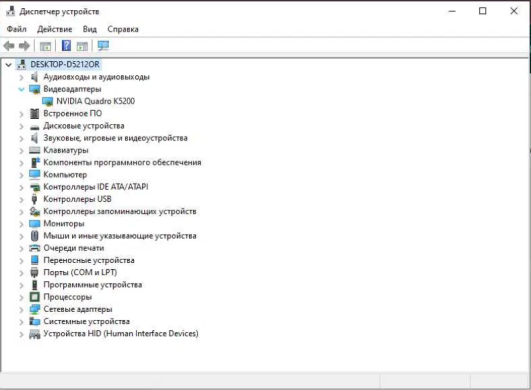Click the NVIDIA Quadro K5200 adapter icon
531x390 pixels.
(x=48, y=102)
